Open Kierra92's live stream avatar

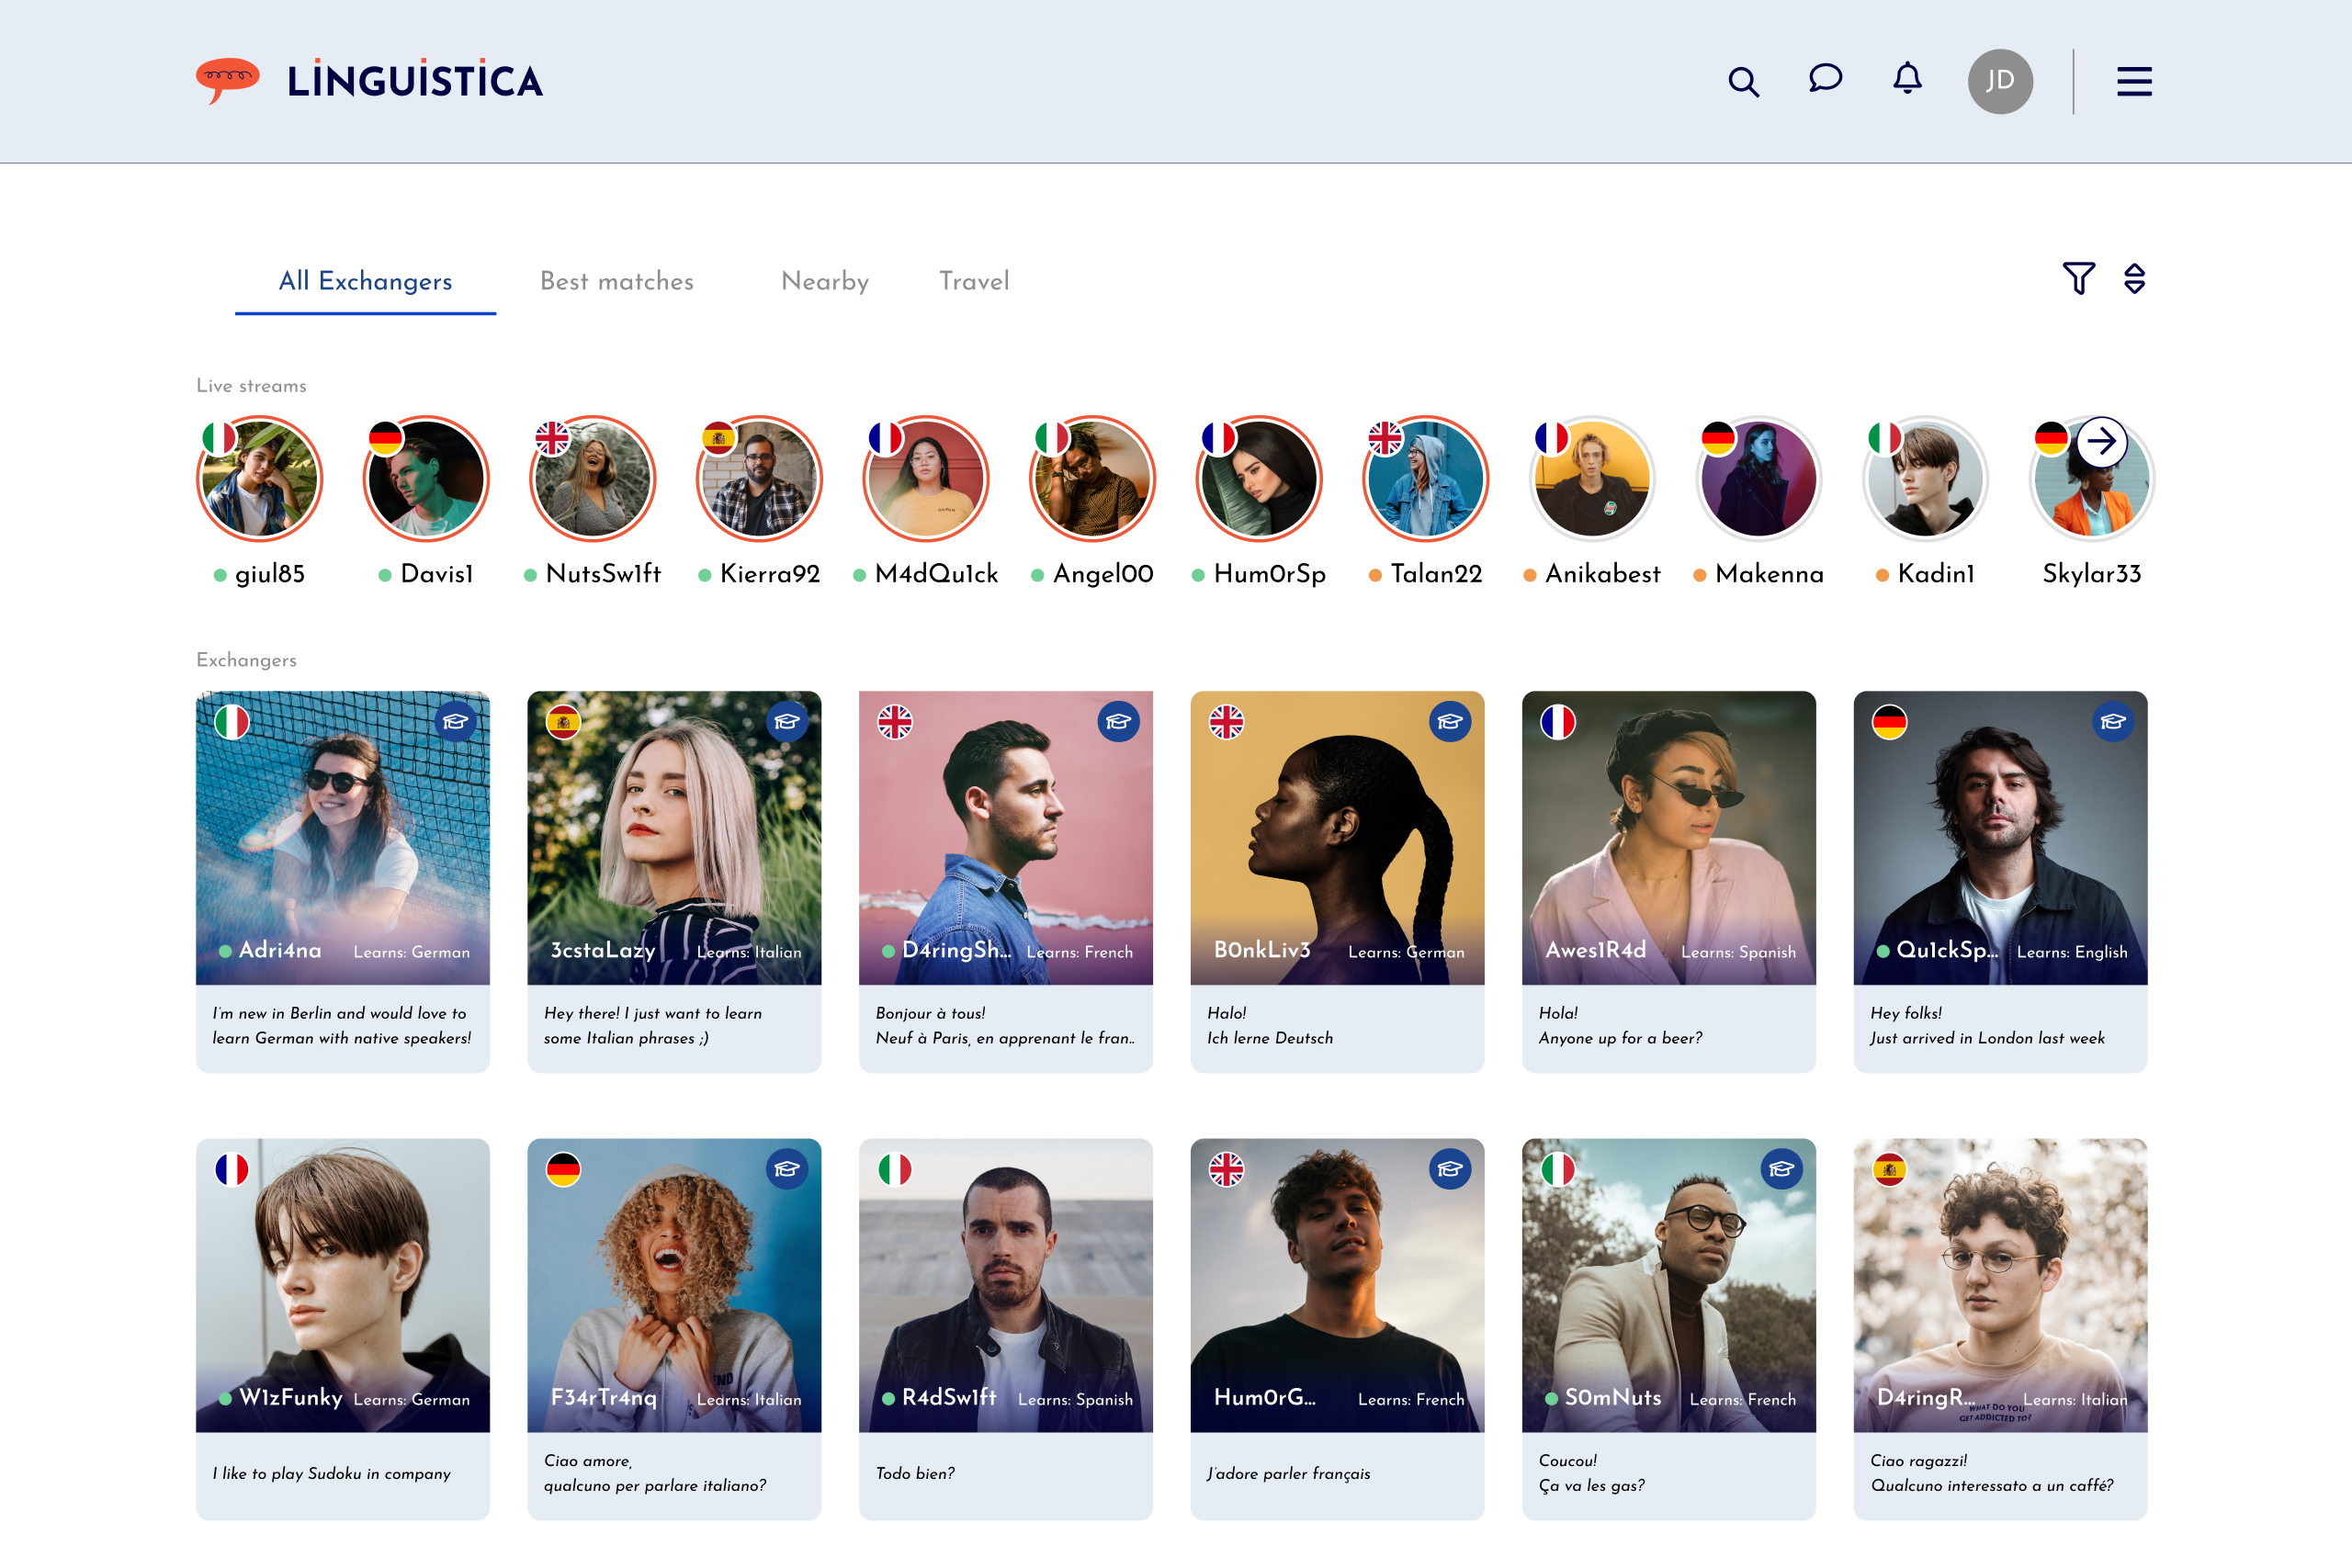point(759,479)
